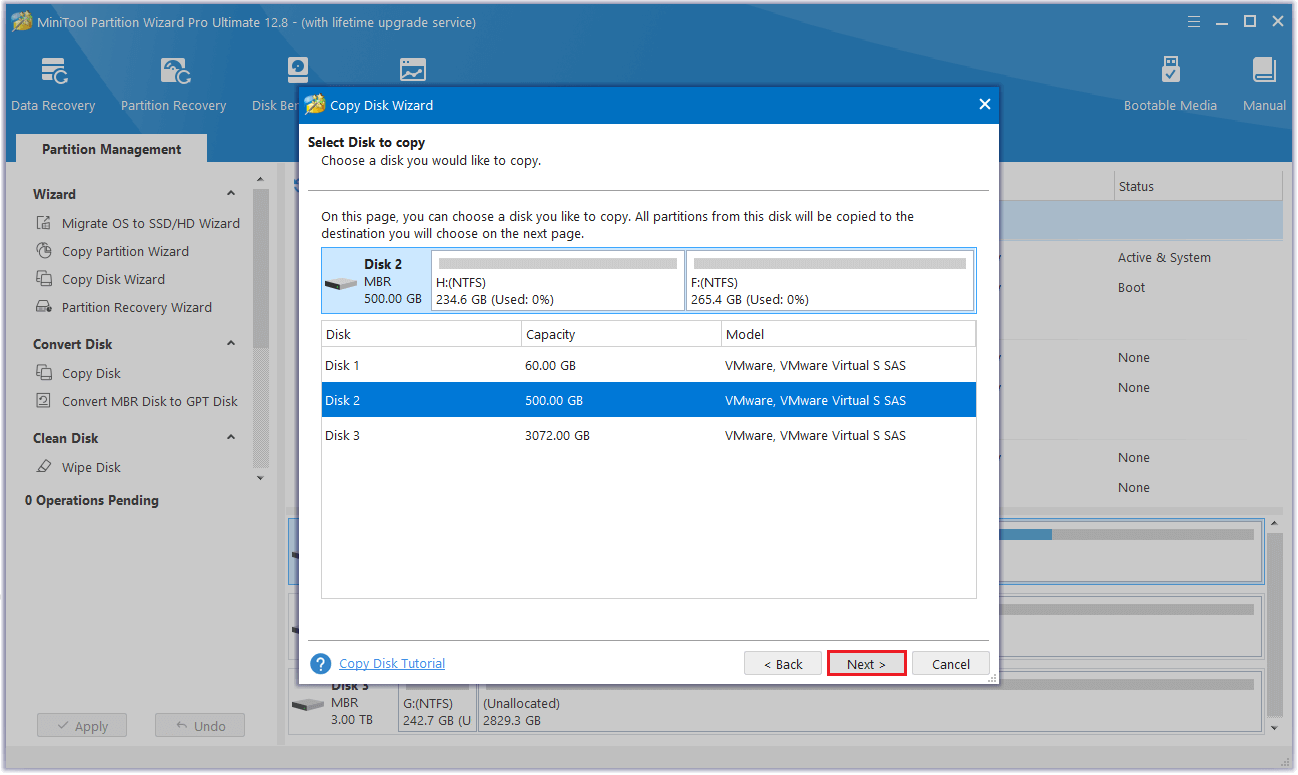The image size is (1298, 775).
Task: Click the Active & System status text
Action: [x=1164, y=257]
